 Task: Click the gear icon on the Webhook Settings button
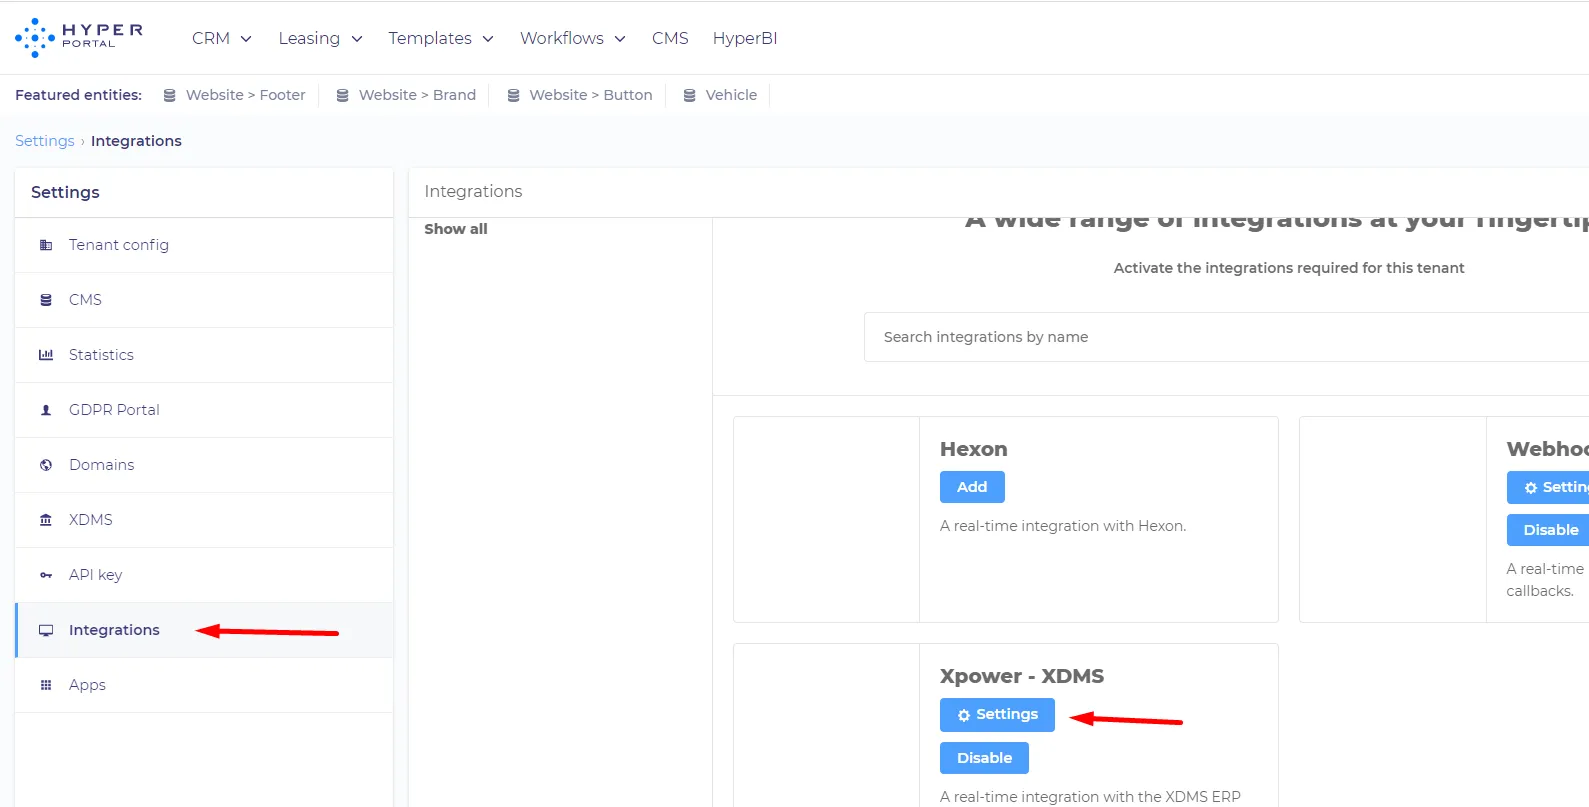(x=1531, y=488)
